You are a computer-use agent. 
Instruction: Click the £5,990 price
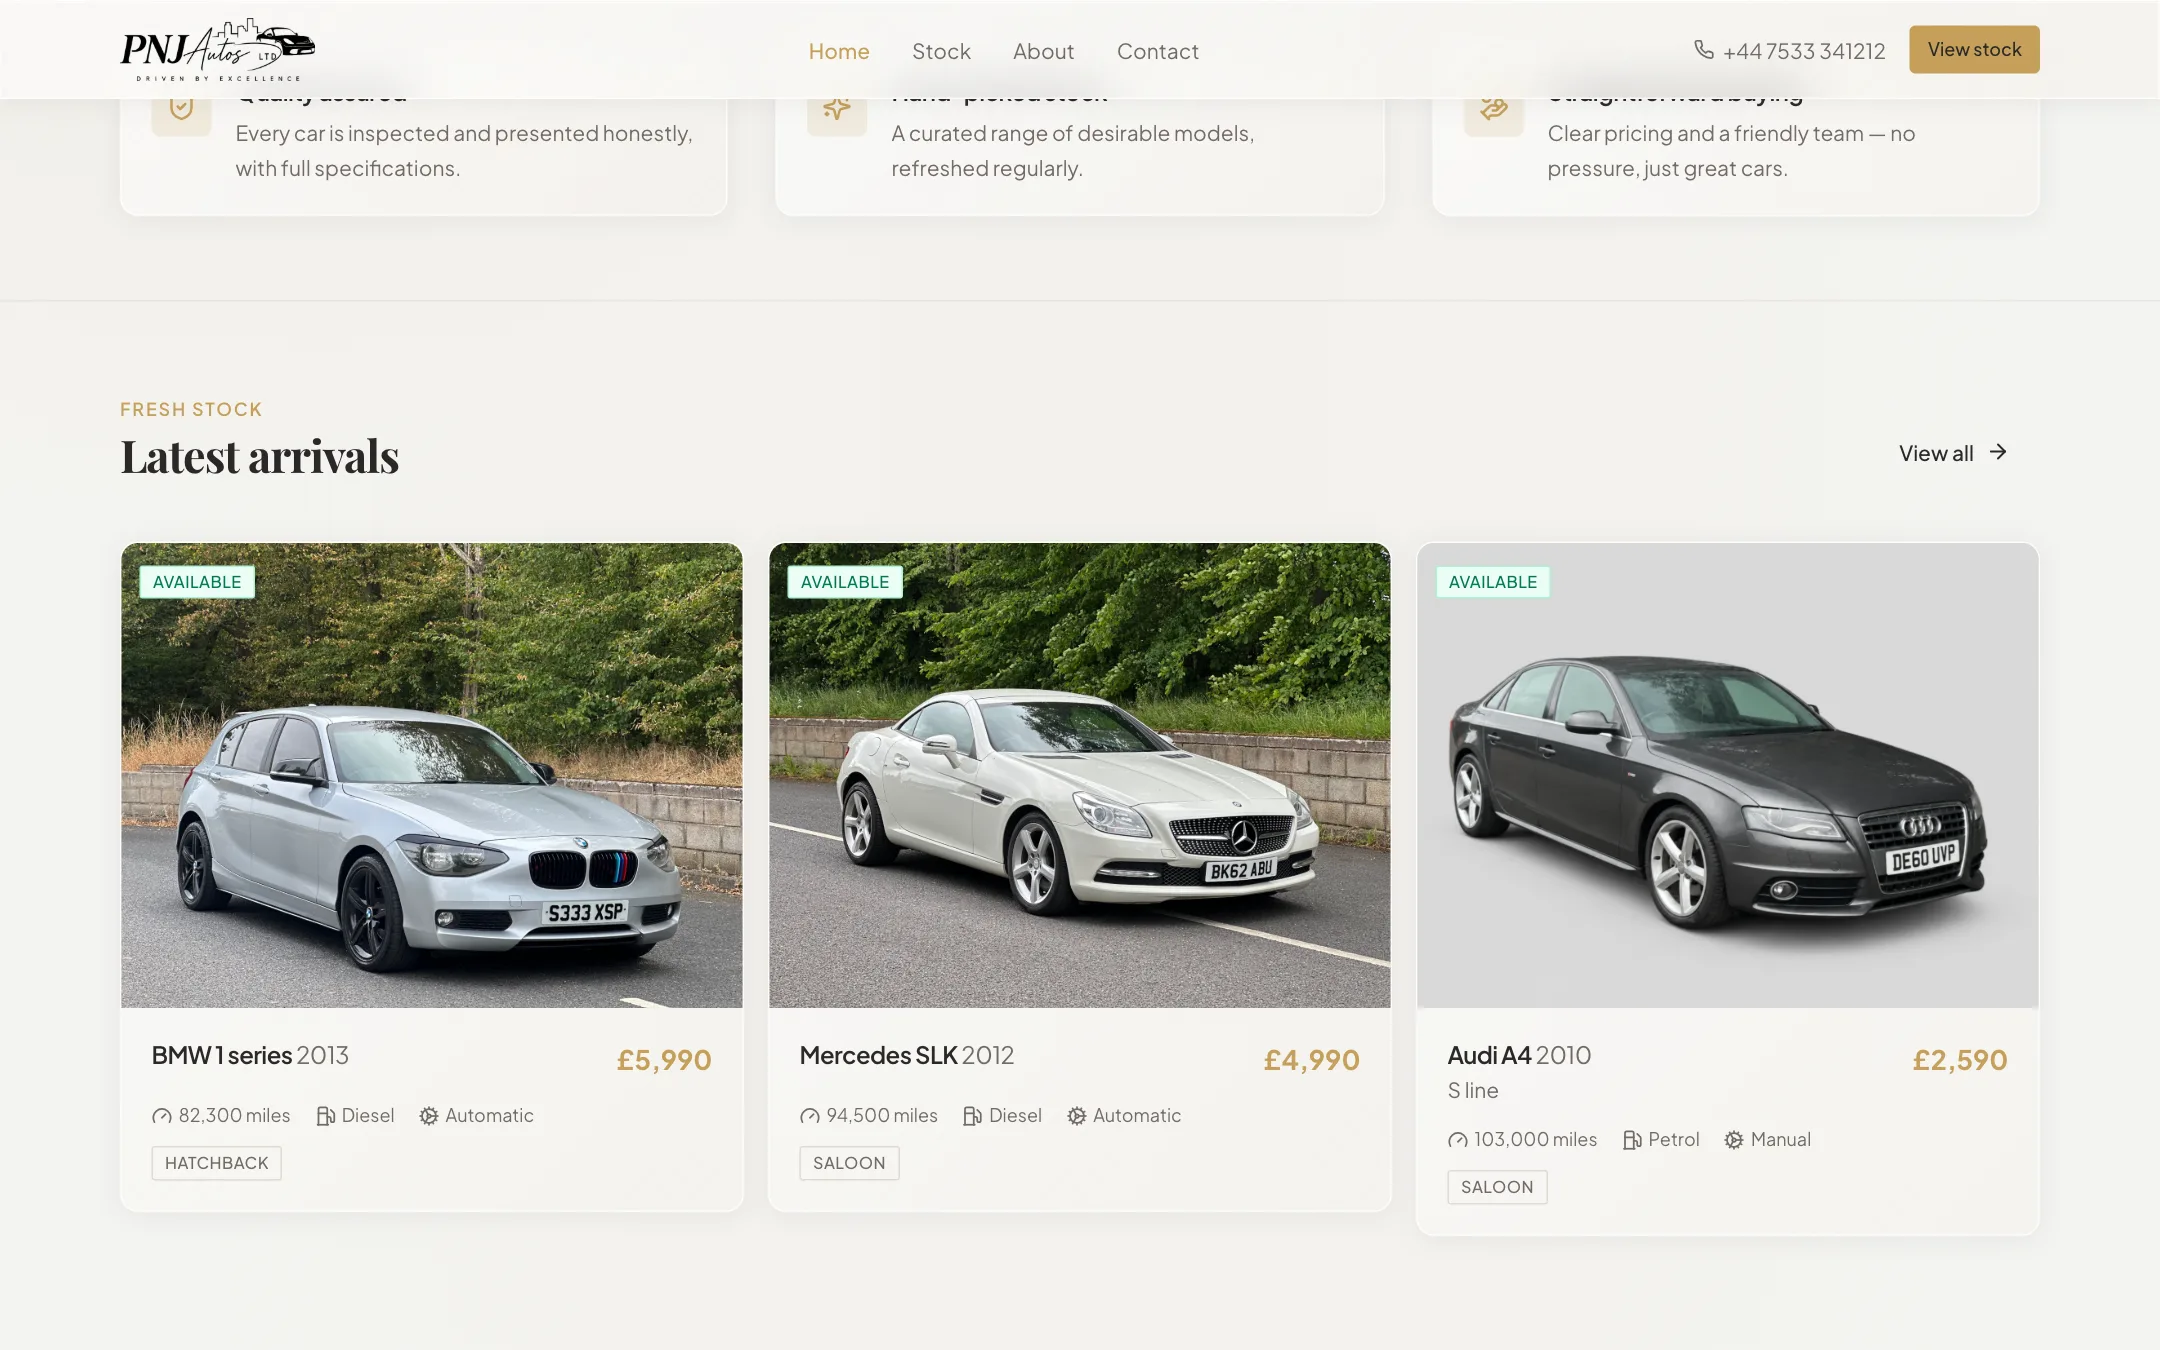tap(664, 1060)
